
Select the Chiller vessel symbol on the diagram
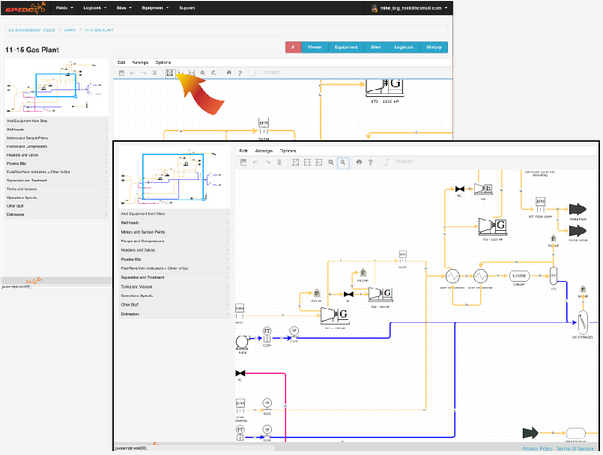pyautogui.click(x=519, y=276)
